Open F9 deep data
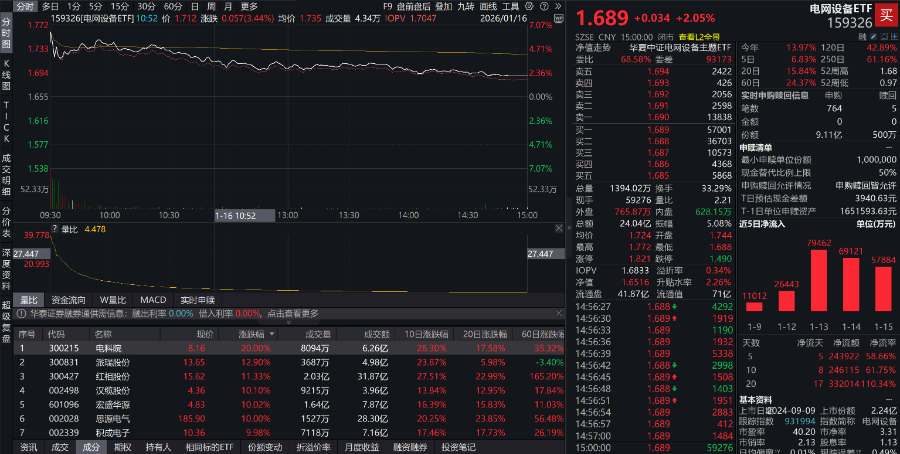Image resolution: width=900 pixels, height=454 pixels. pos(387,6)
